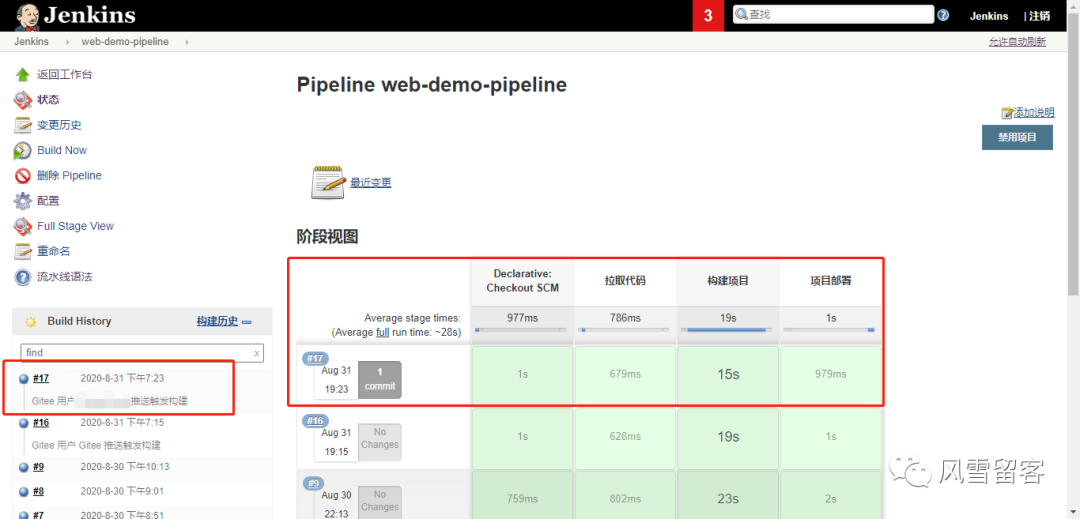Open the 返回工作台 link
The image size is (1080, 519).
click(65, 74)
